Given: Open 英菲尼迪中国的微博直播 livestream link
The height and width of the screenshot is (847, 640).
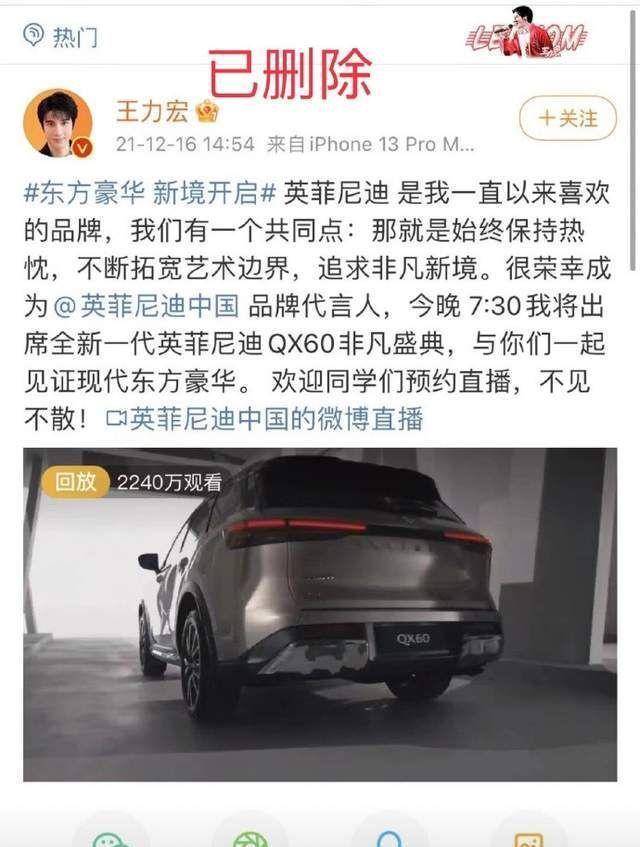Looking at the screenshot, I should [276, 419].
